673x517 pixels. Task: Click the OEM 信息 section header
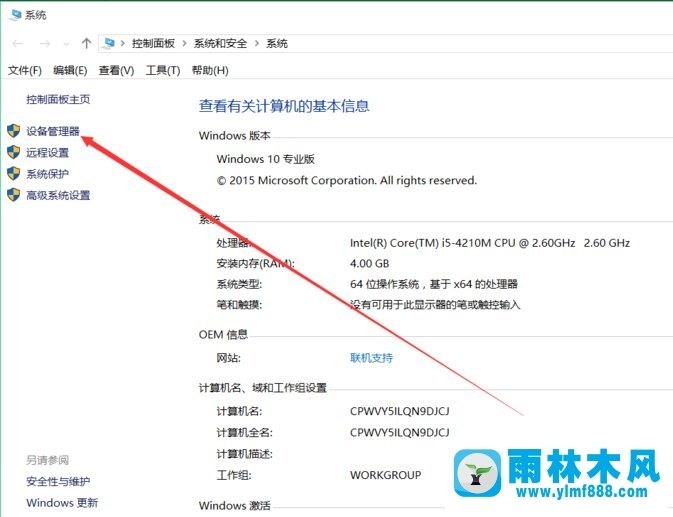(223, 335)
